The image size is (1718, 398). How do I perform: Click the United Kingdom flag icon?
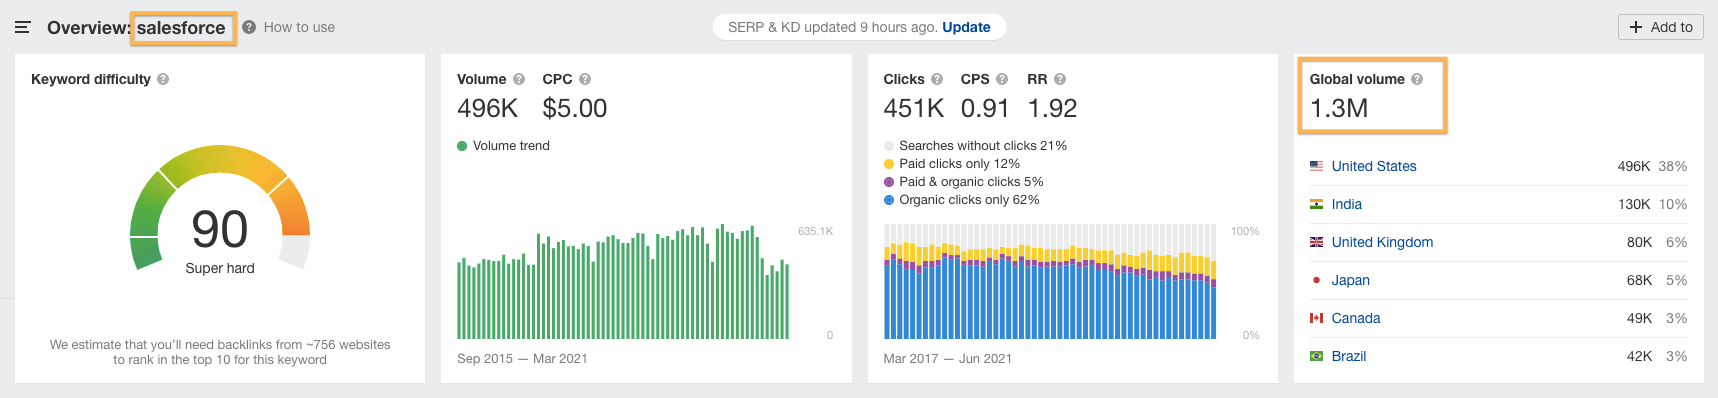pos(1316,242)
